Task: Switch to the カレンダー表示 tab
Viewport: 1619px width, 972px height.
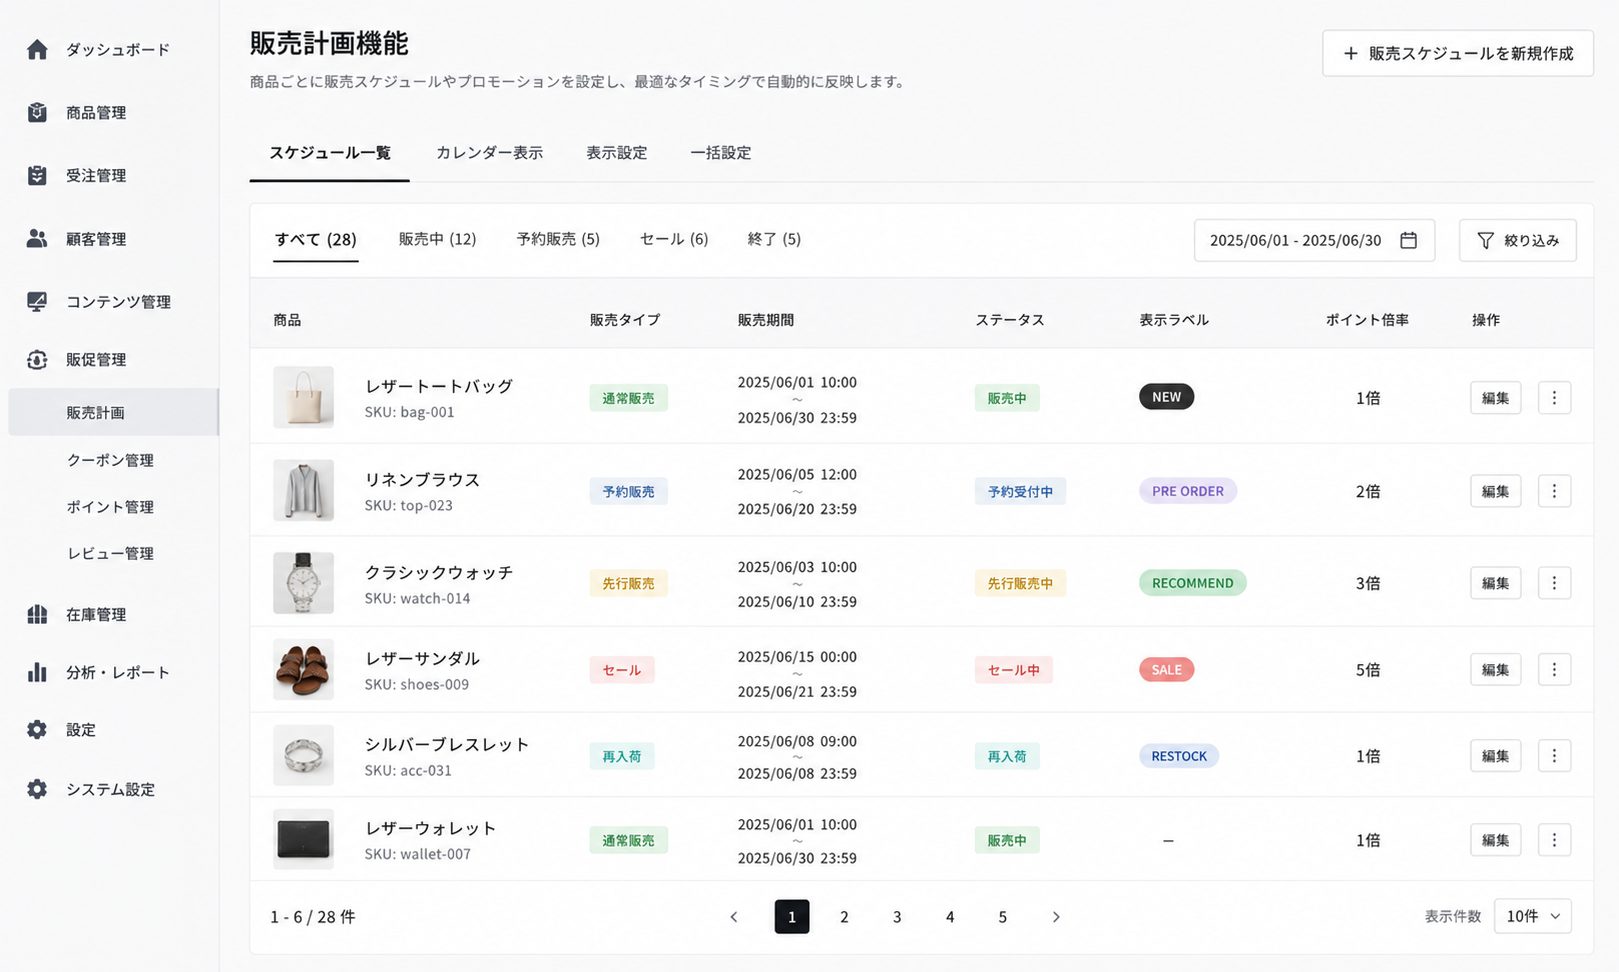Action: click(x=489, y=153)
